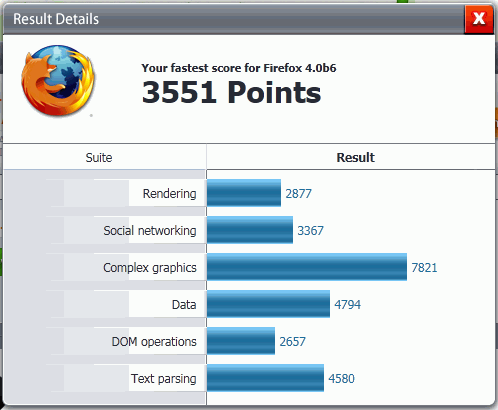Click the Rendering result bar

pyautogui.click(x=244, y=193)
